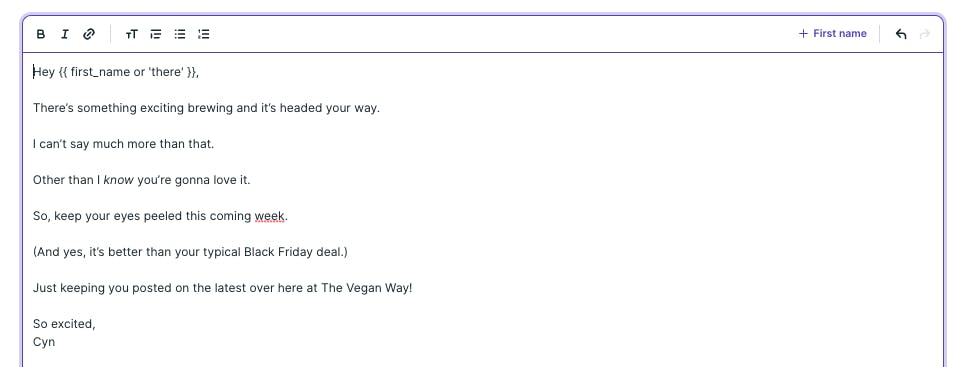Click the red-underlined word "week"

click(270, 216)
